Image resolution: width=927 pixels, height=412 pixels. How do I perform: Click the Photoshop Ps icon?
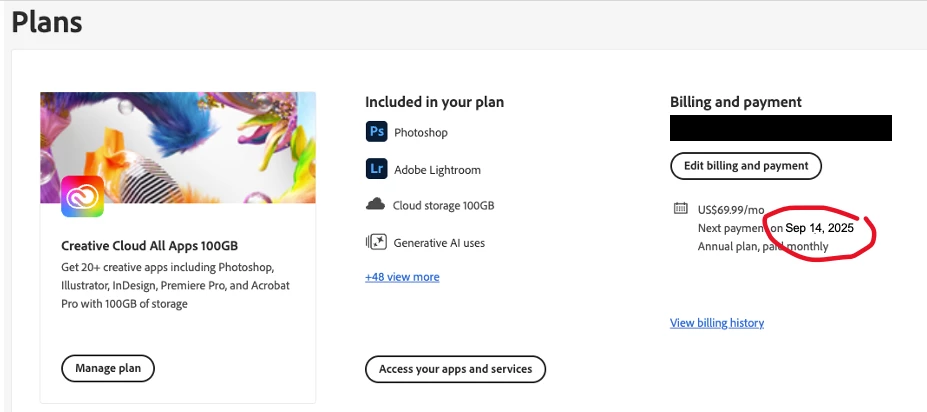[x=376, y=131]
